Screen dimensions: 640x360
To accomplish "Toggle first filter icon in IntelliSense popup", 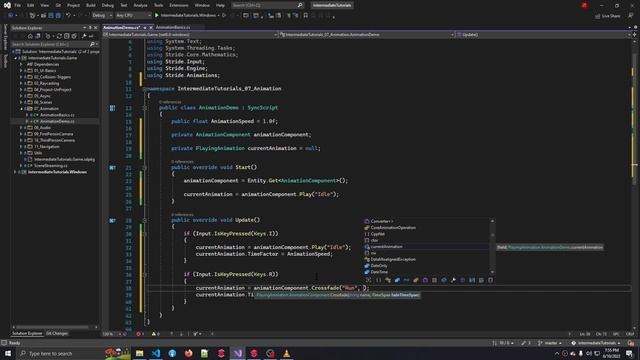I will tap(369, 280).
